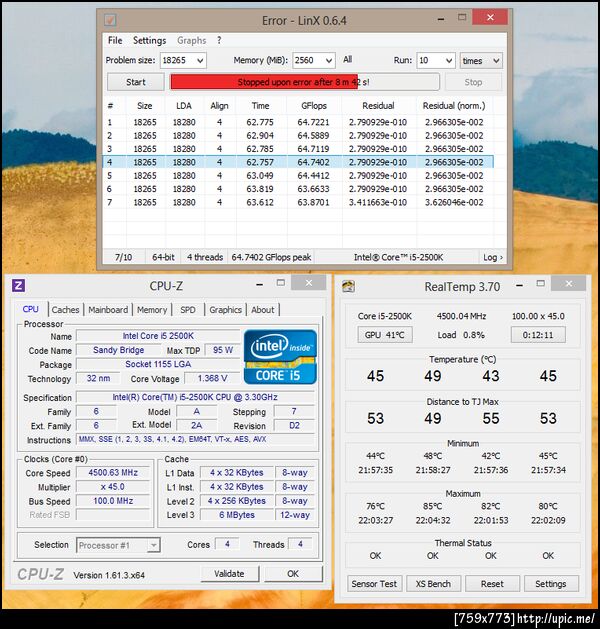Open the ? help menu in LinX

(219, 41)
